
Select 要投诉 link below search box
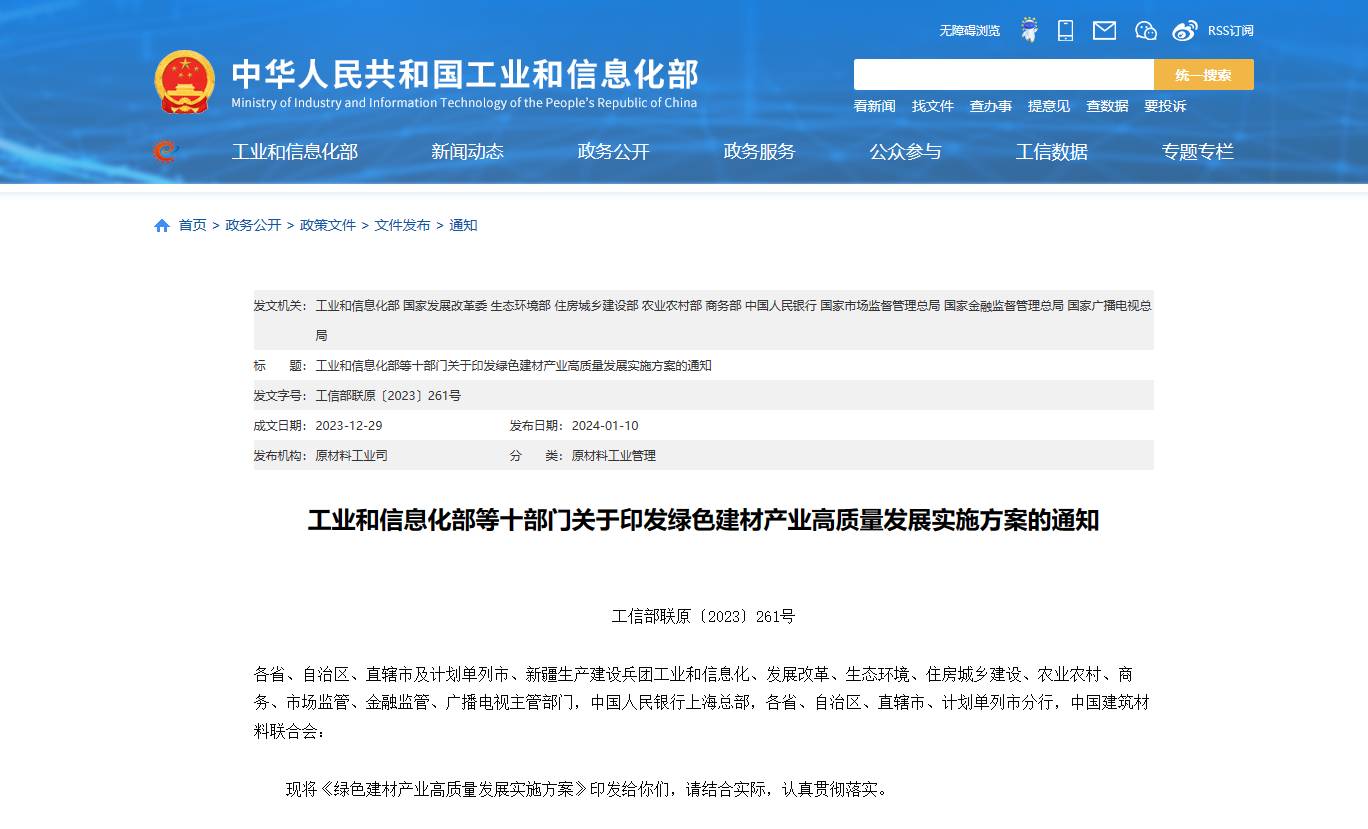coord(1165,106)
